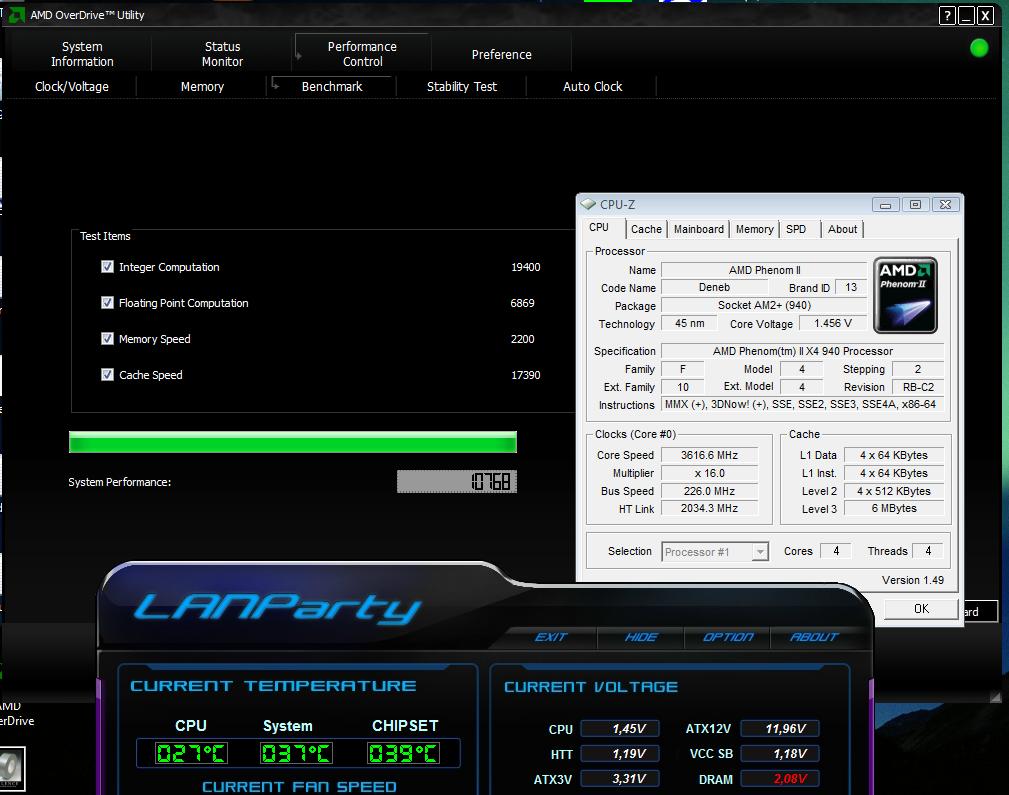Image resolution: width=1009 pixels, height=795 pixels.
Task: Click the Integer Computation score 19400
Action: click(526, 267)
